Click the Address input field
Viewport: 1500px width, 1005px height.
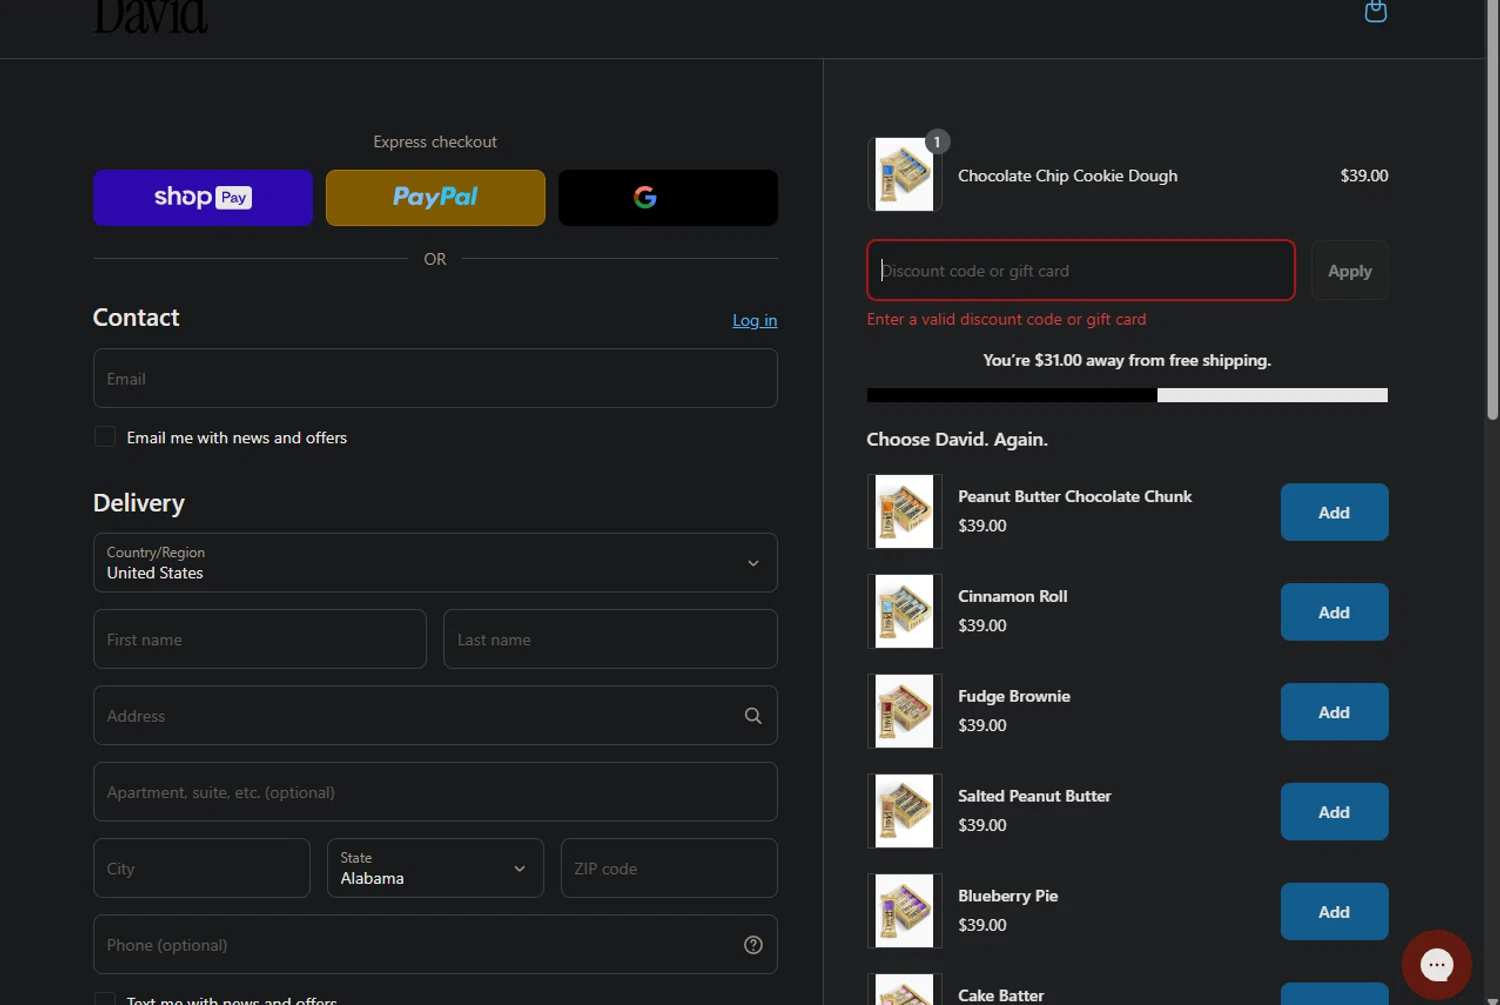point(435,715)
